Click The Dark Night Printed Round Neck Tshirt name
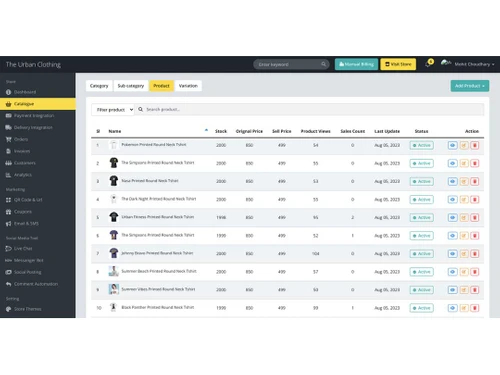The width and height of the screenshot is (500, 375). pyautogui.click(x=159, y=199)
